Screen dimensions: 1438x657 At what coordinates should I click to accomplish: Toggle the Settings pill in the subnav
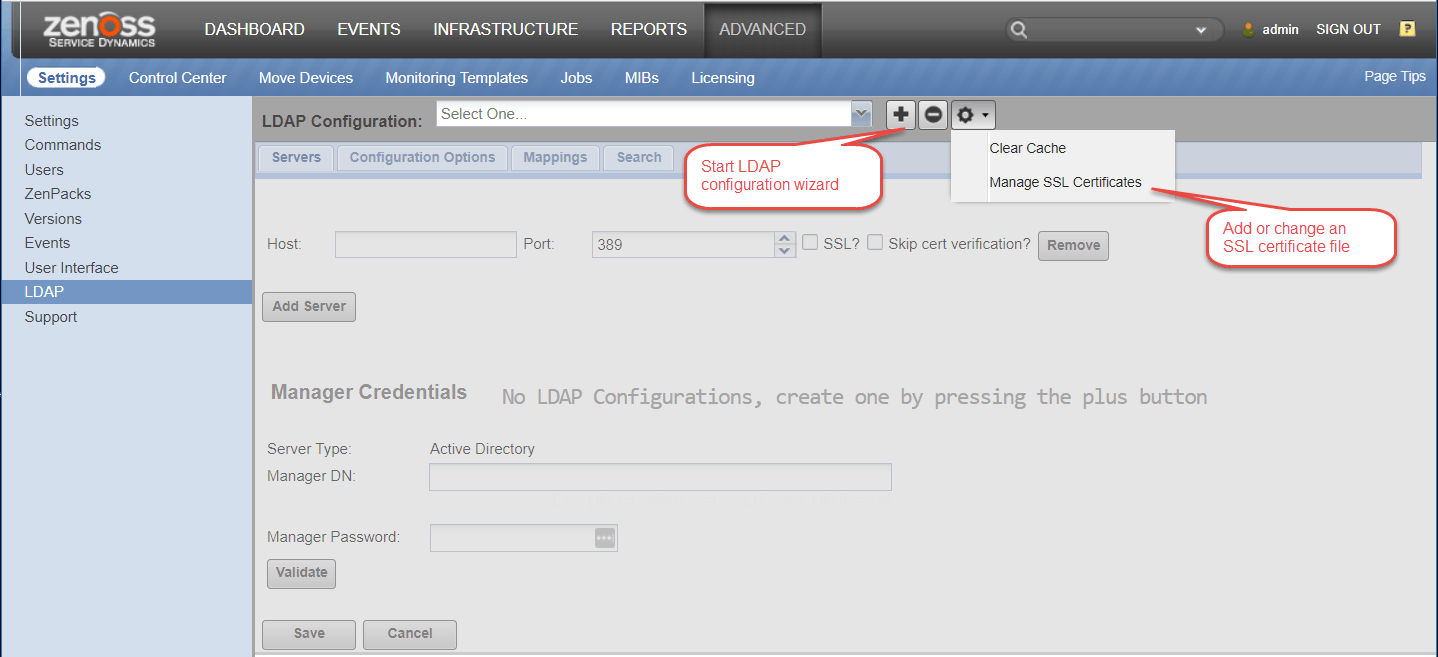click(x=66, y=77)
